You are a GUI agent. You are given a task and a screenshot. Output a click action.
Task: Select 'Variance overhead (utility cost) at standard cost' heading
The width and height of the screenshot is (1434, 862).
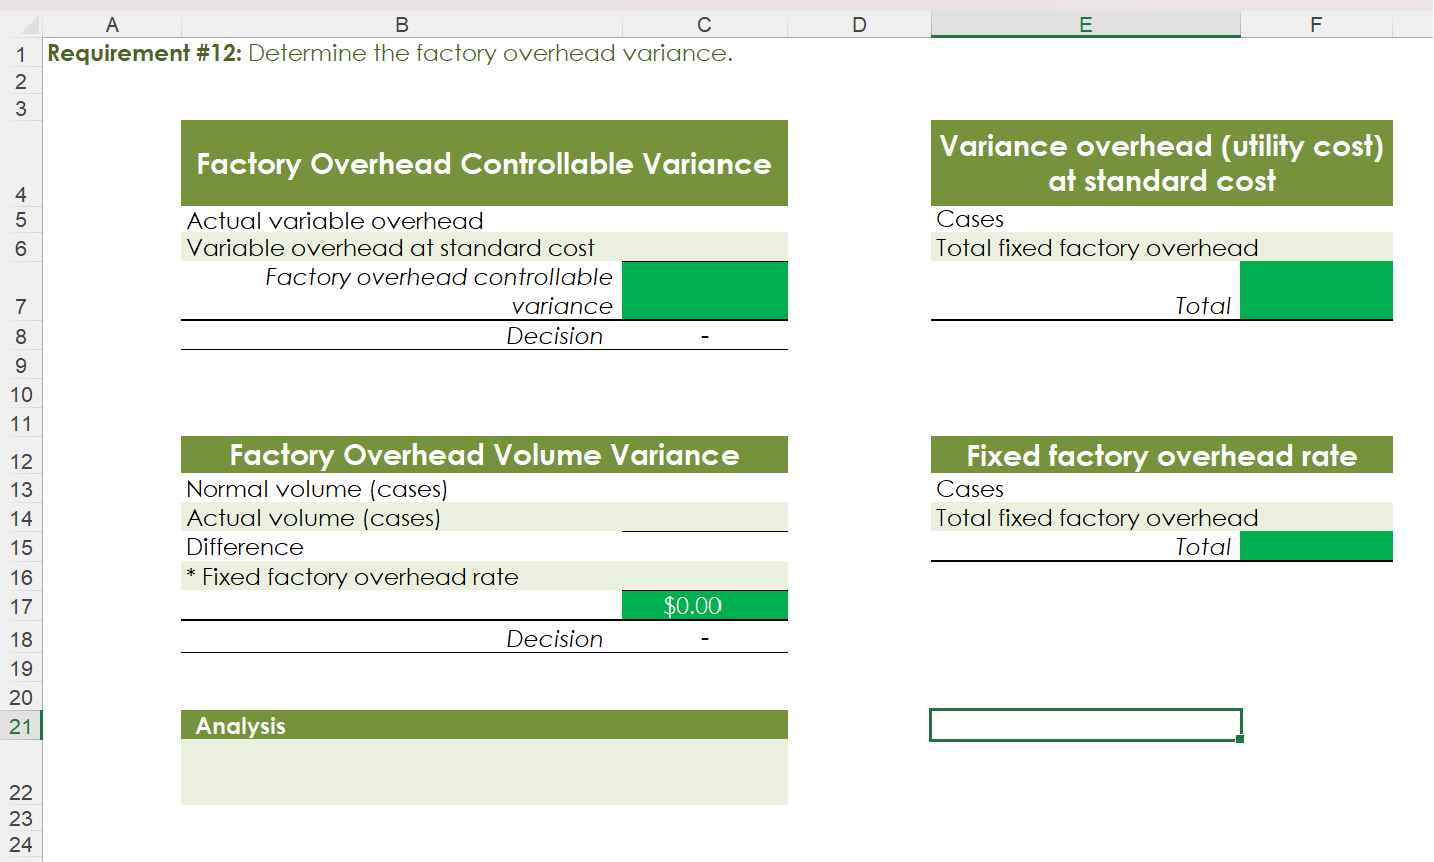coord(1162,164)
